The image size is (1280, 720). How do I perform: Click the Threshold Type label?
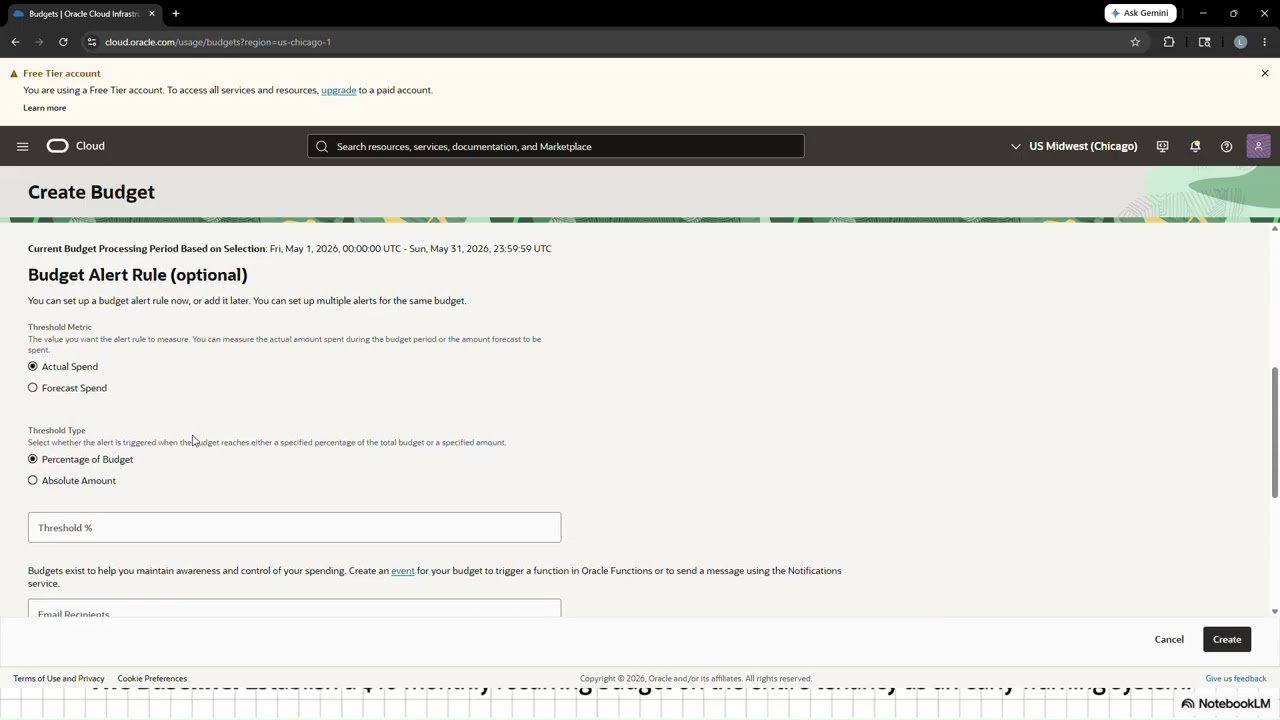(x=57, y=430)
